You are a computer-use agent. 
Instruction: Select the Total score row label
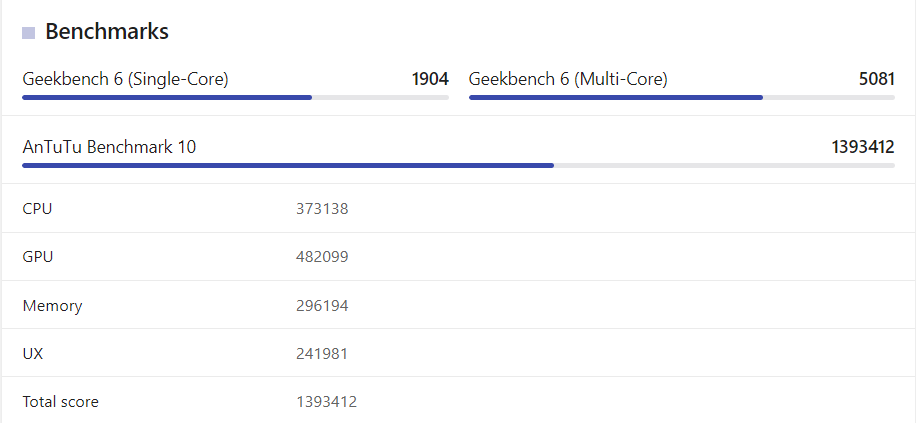pos(60,402)
